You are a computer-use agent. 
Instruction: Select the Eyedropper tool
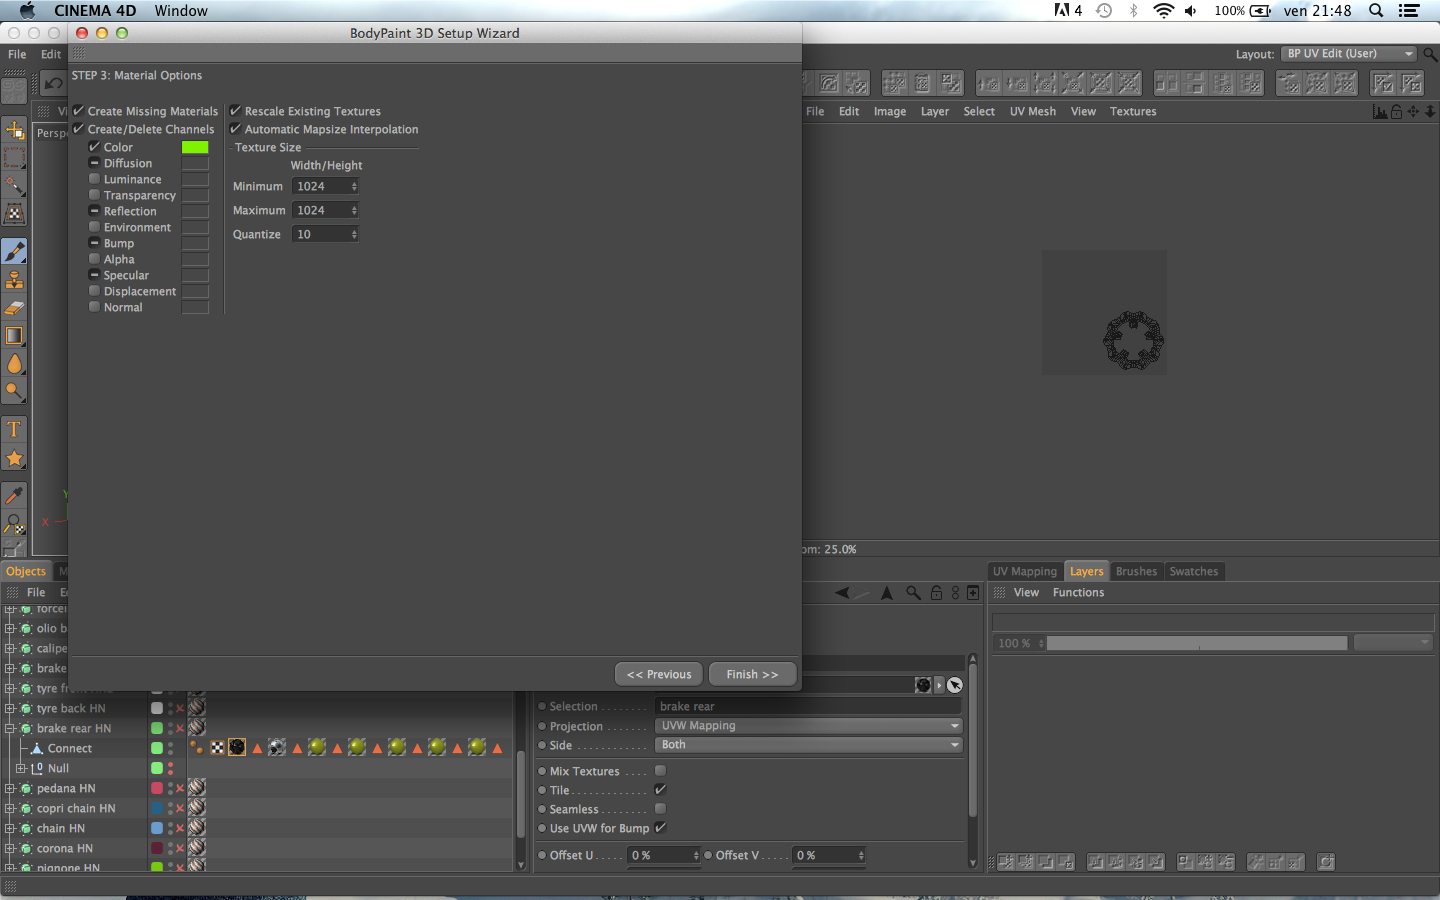14,496
